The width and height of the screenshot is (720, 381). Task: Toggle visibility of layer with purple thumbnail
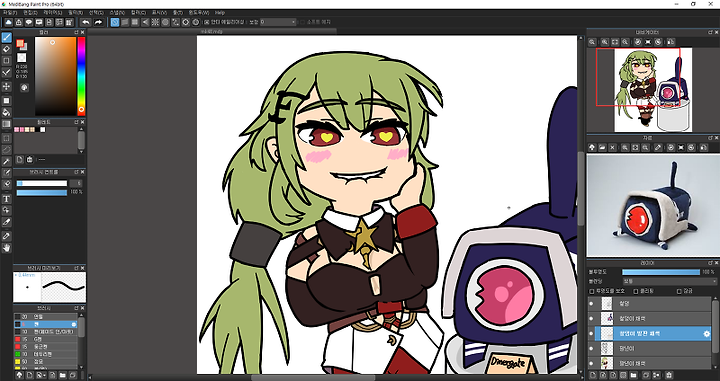591,318
